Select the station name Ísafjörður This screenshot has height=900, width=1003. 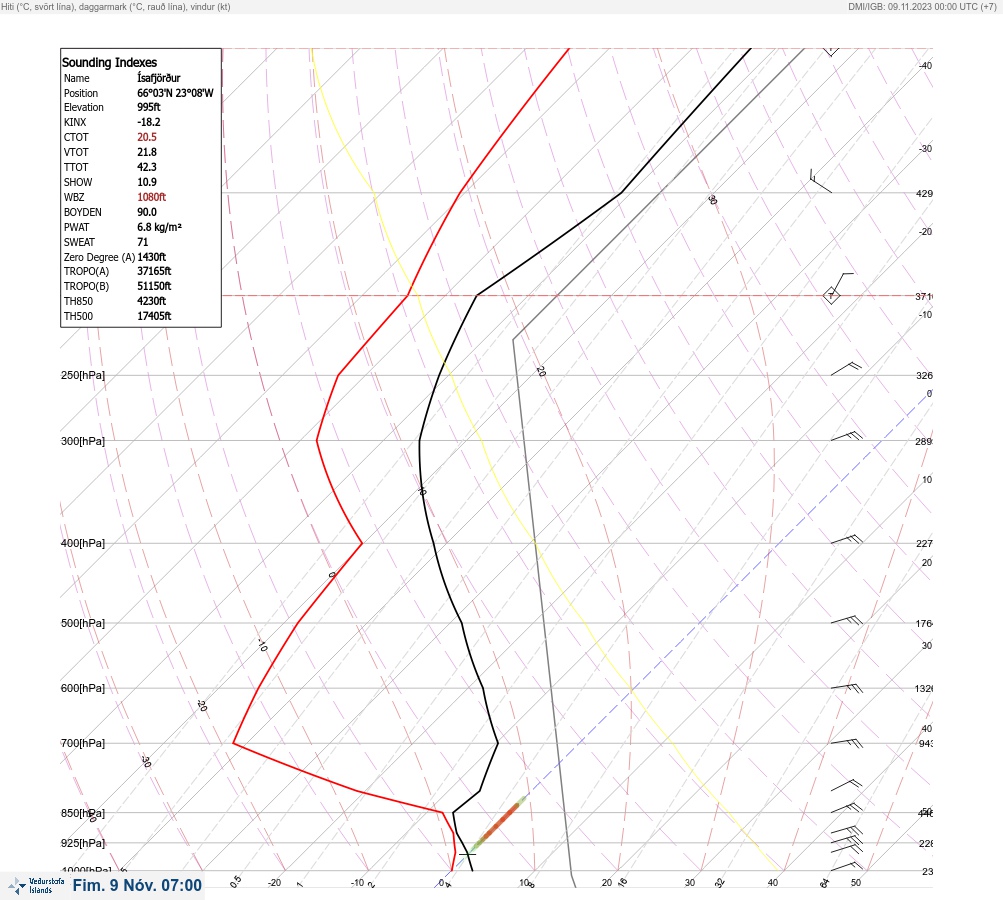(159, 78)
